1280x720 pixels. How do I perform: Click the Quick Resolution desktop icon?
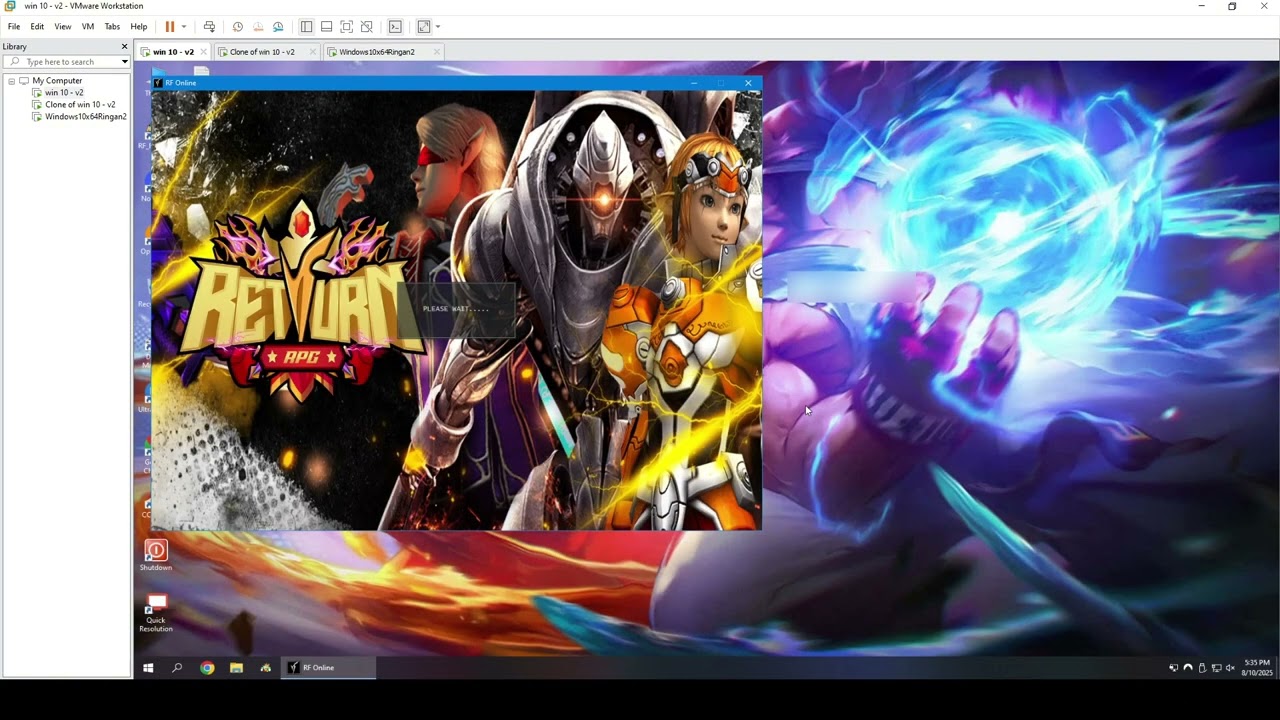pyautogui.click(x=156, y=611)
